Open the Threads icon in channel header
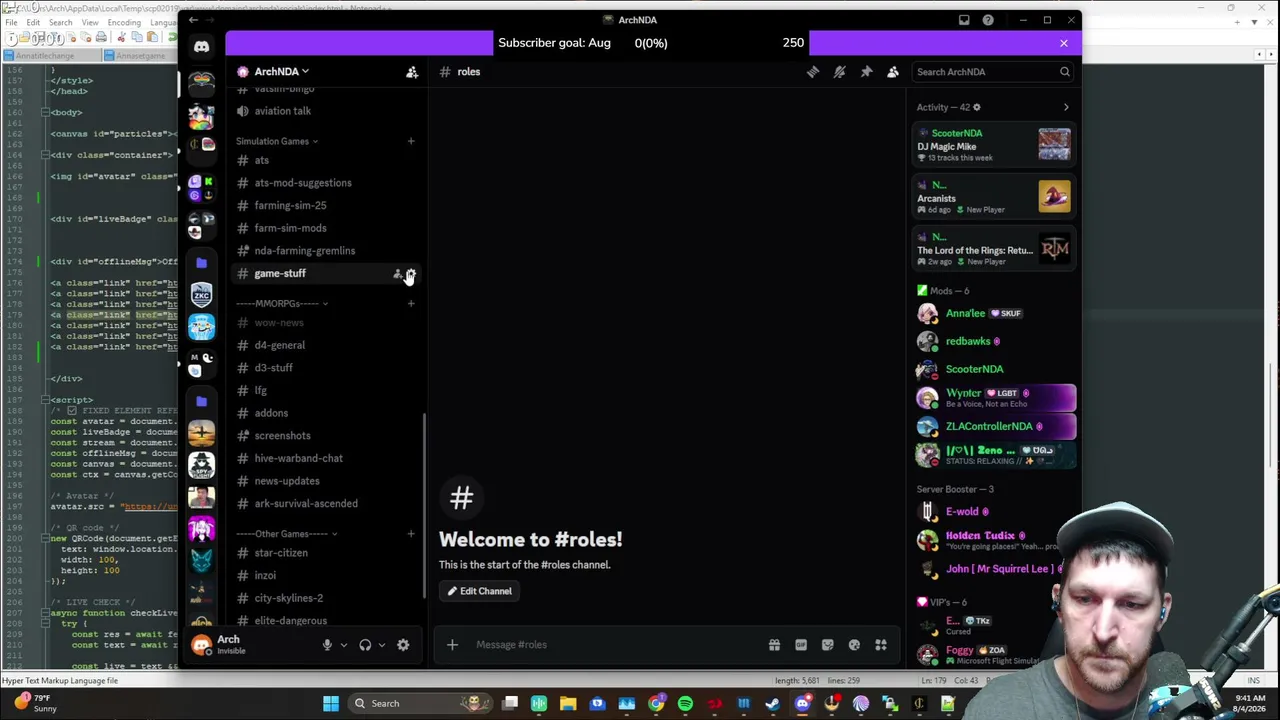 pyautogui.click(x=813, y=72)
